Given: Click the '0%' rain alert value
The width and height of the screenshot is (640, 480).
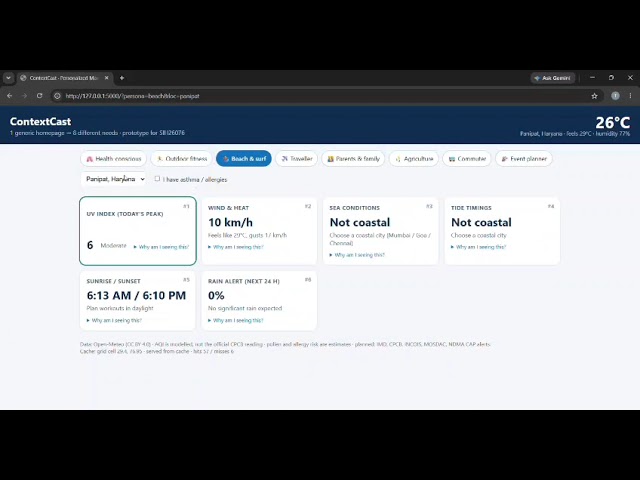Looking at the screenshot, I should coord(216,296).
